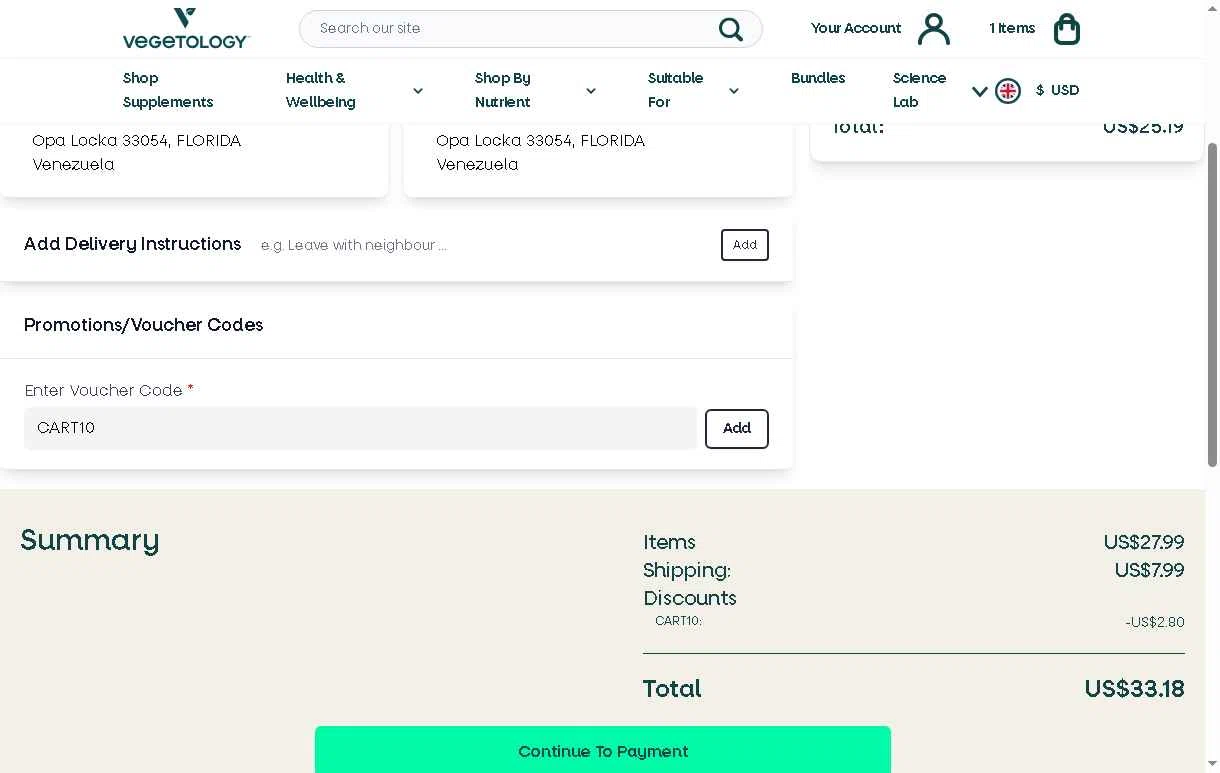Open Health & Wellbeing menu
This screenshot has height=773, width=1220.
[x=321, y=90]
